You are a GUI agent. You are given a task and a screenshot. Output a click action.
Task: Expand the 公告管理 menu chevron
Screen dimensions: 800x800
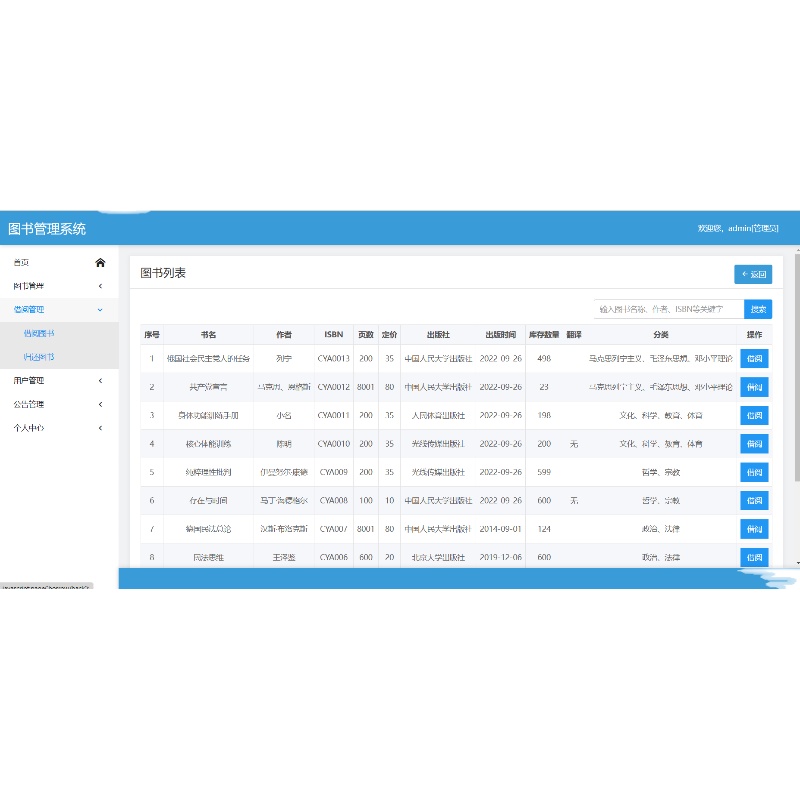[100, 404]
